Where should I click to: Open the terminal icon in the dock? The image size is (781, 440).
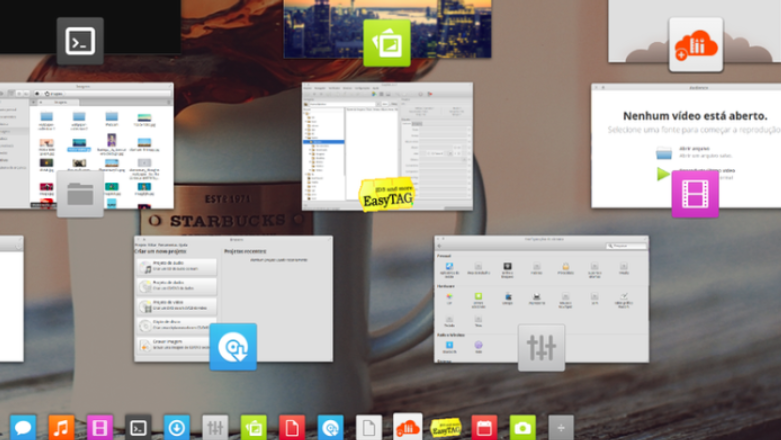click(x=138, y=428)
